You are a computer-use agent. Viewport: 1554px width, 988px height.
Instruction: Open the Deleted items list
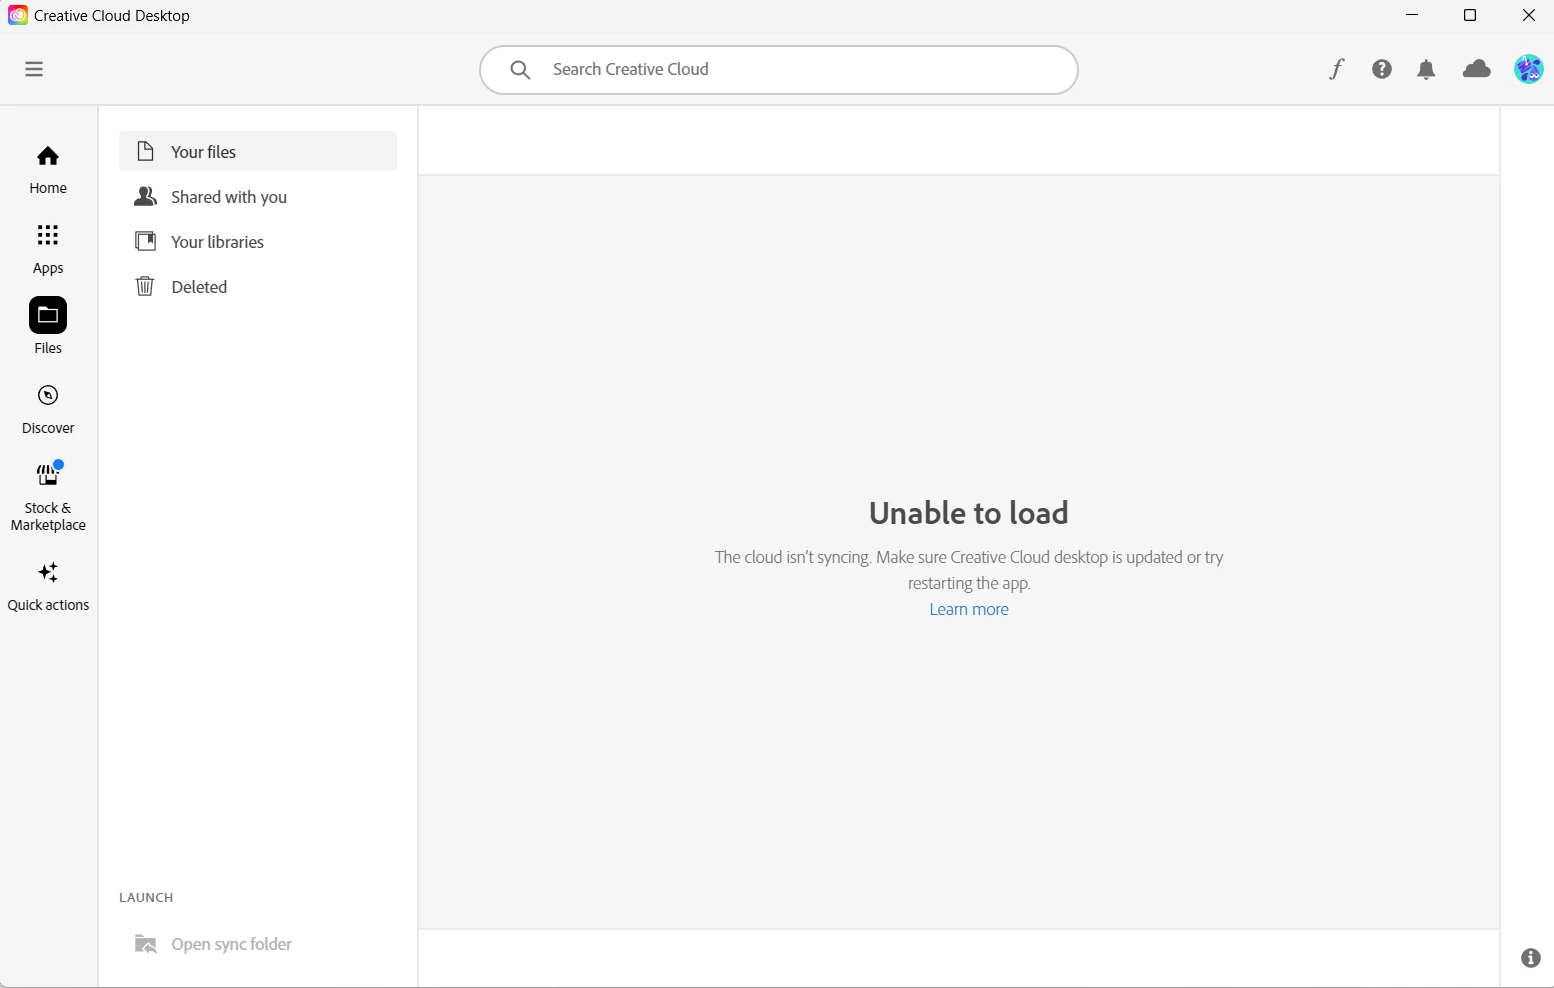[x=258, y=287]
